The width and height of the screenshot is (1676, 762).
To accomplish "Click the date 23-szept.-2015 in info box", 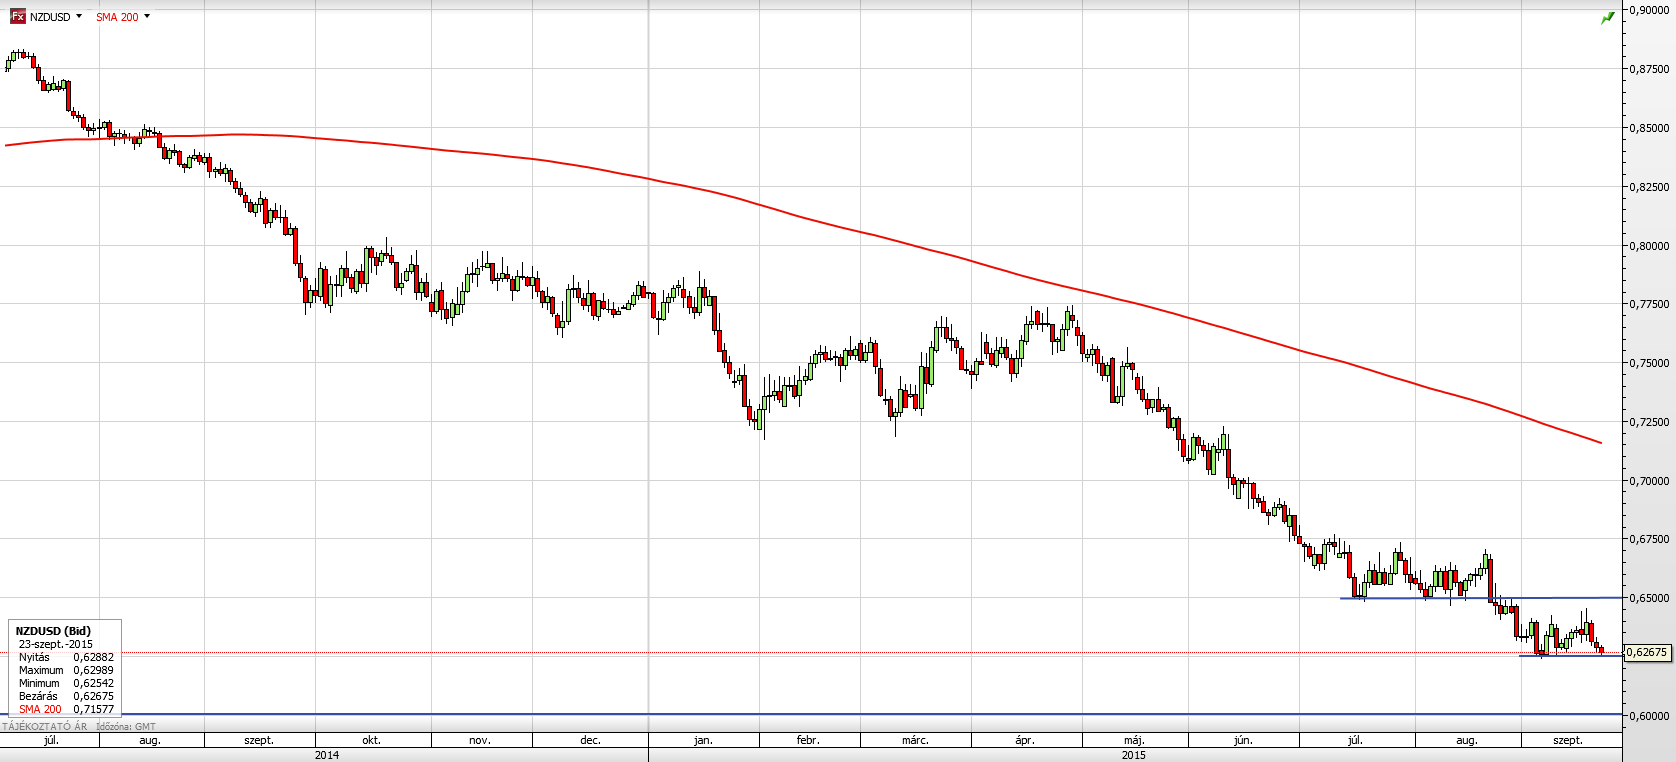I will click(x=56, y=644).
